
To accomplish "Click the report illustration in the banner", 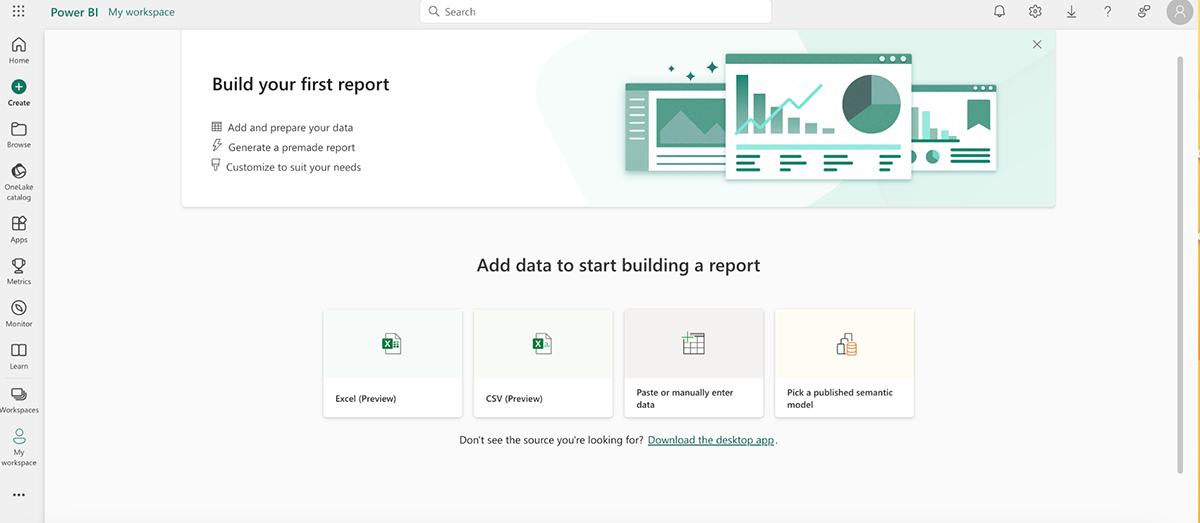I will click(x=809, y=117).
